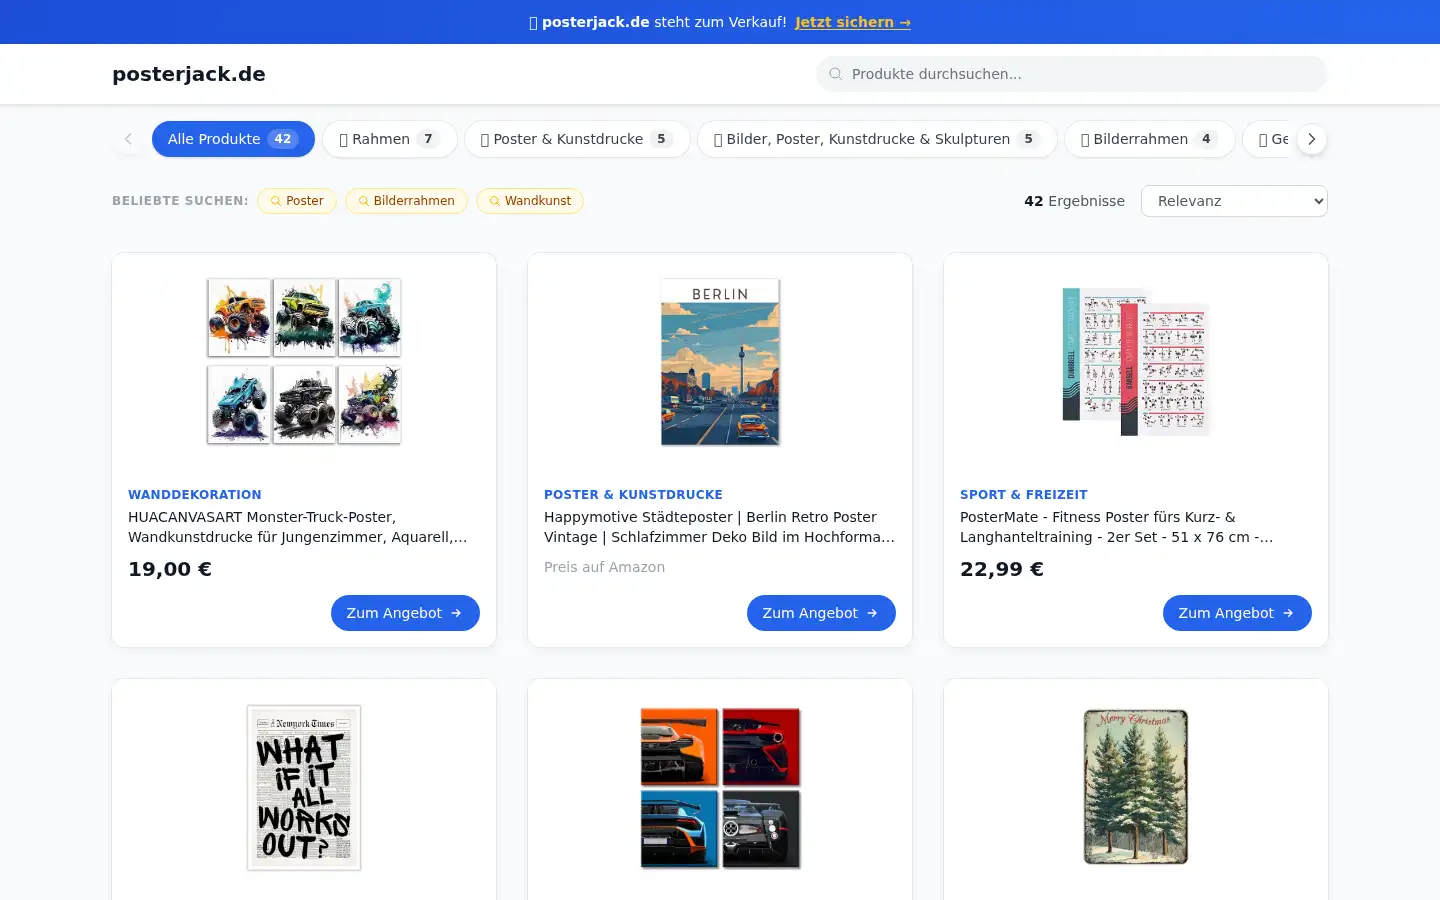Click the Berlin Retro poster product image

[720, 361]
